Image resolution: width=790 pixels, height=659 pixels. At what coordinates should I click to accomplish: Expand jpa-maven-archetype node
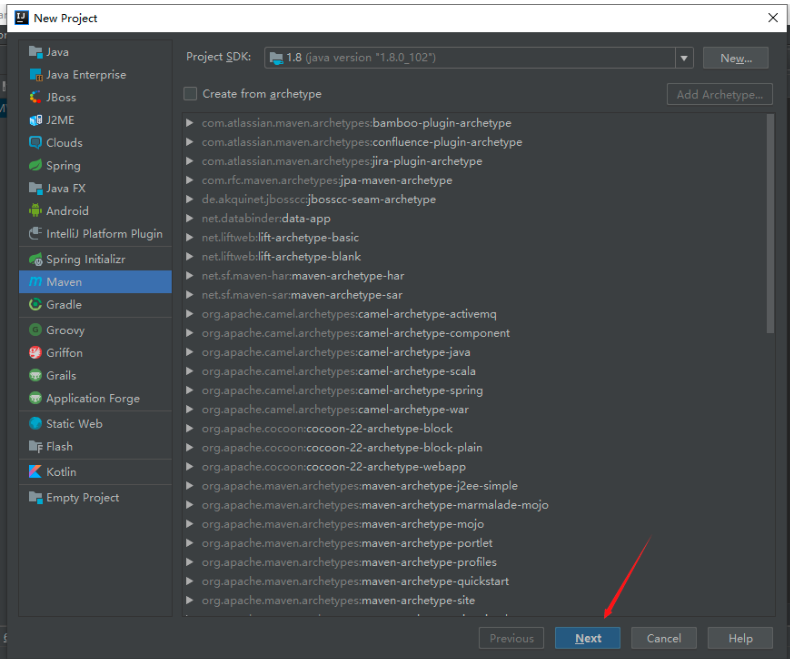tap(189, 180)
